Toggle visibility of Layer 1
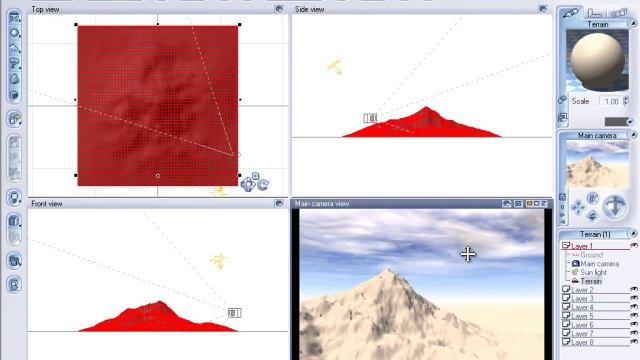The height and width of the screenshot is (360, 640). tap(633, 246)
